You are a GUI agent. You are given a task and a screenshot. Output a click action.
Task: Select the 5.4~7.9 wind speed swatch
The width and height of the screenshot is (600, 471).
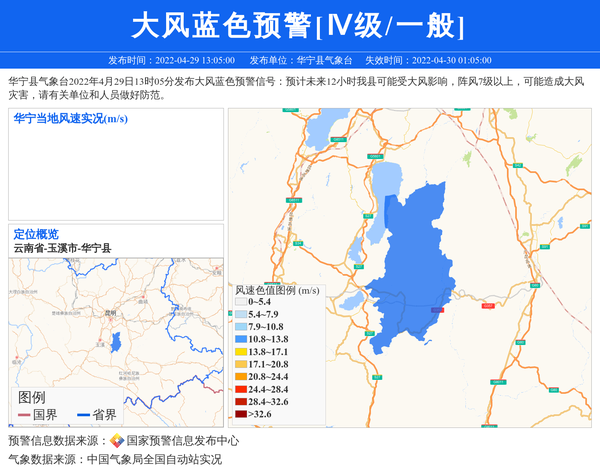tap(240, 314)
